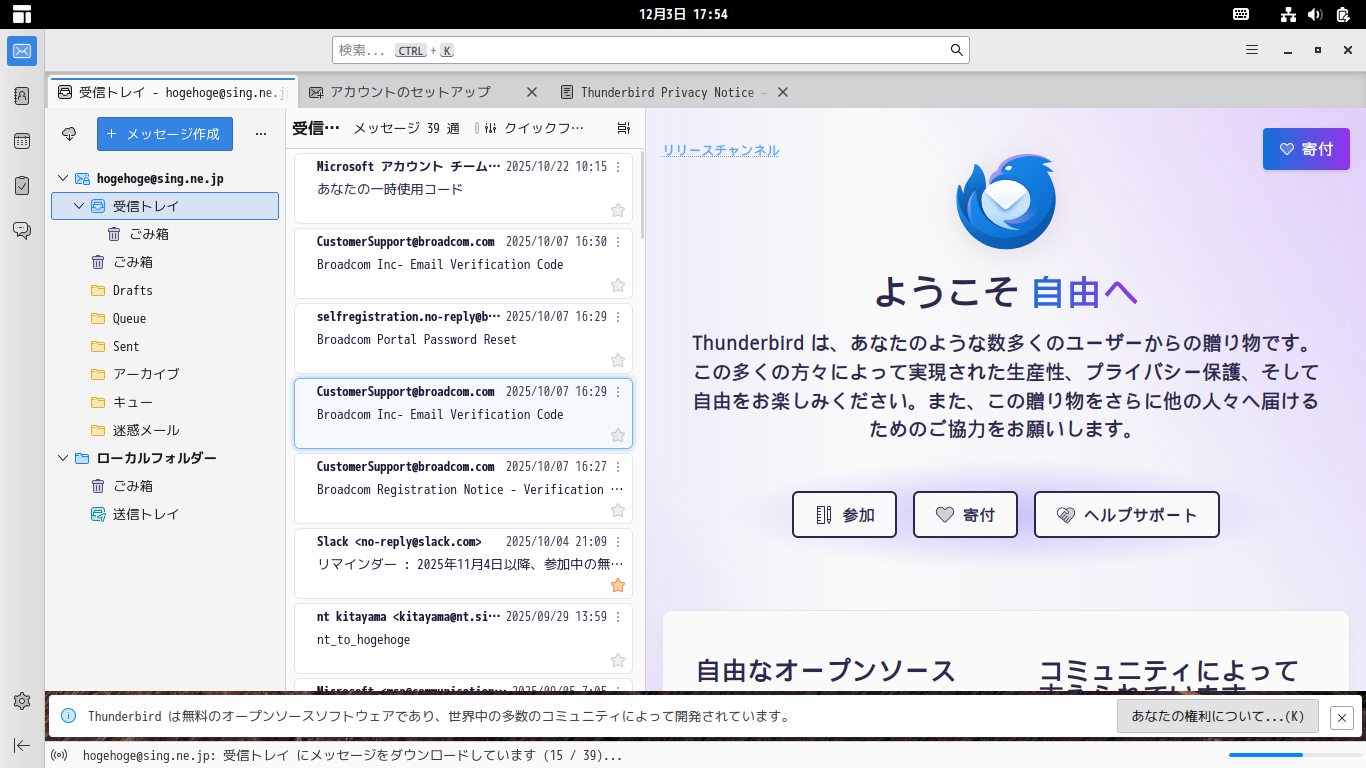Click the magnifier icon in search box
This screenshot has height=768, width=1366.
956,50
